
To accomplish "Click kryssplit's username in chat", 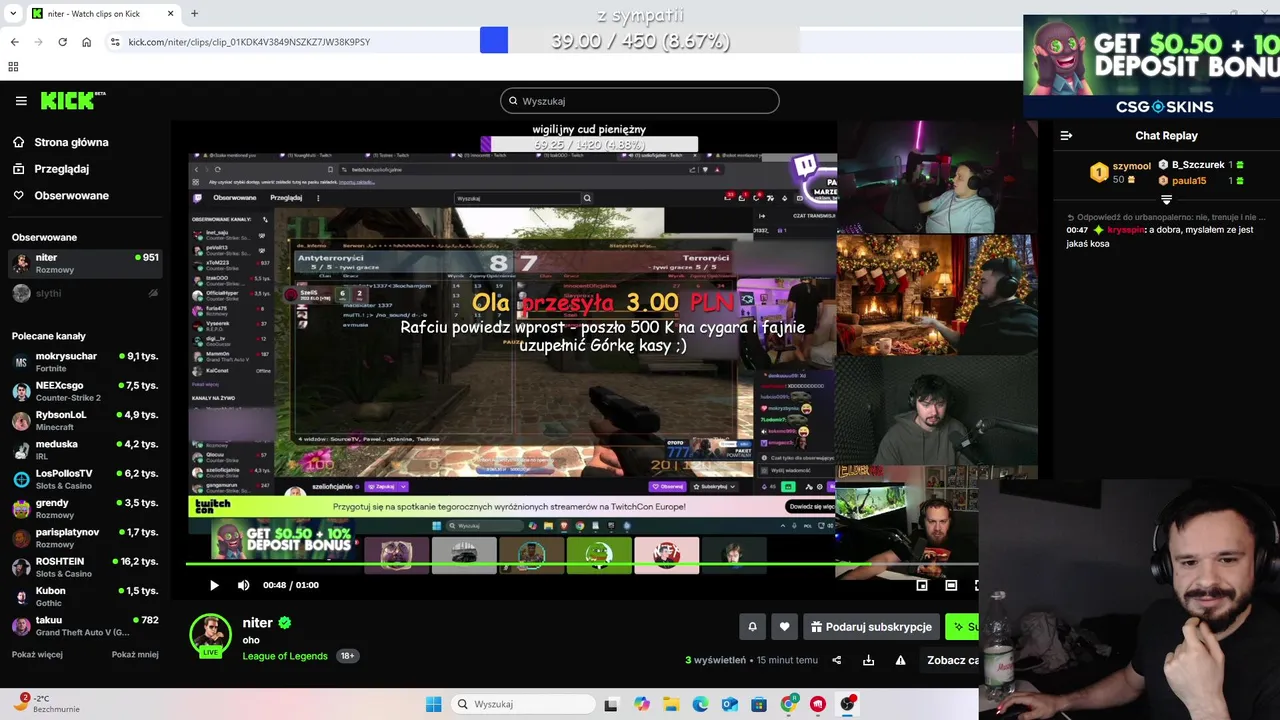I will click(x=1125, y=230).
